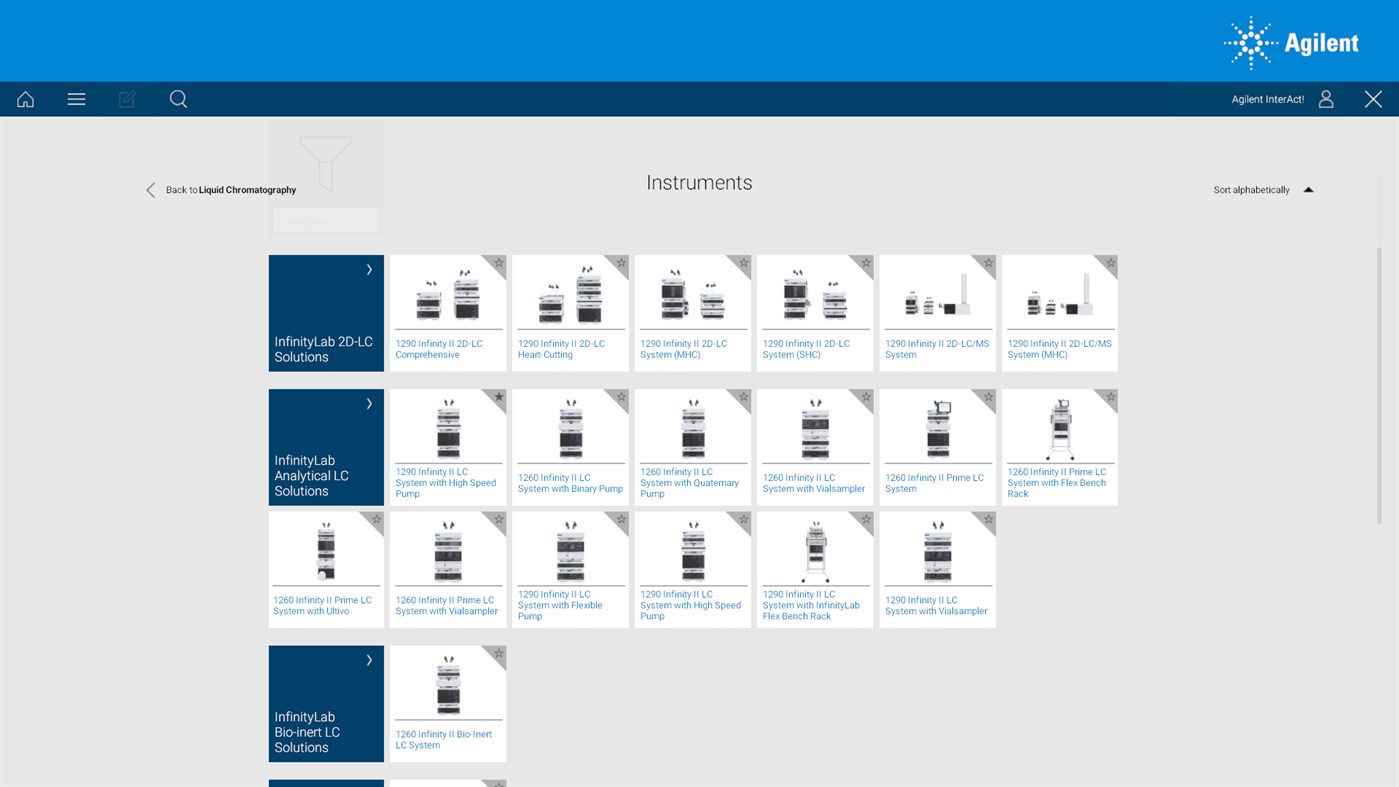Star the 1260 Infinity II Bio-Inert LC System
The image size is (1399, 787).
(x=498, y=654)
